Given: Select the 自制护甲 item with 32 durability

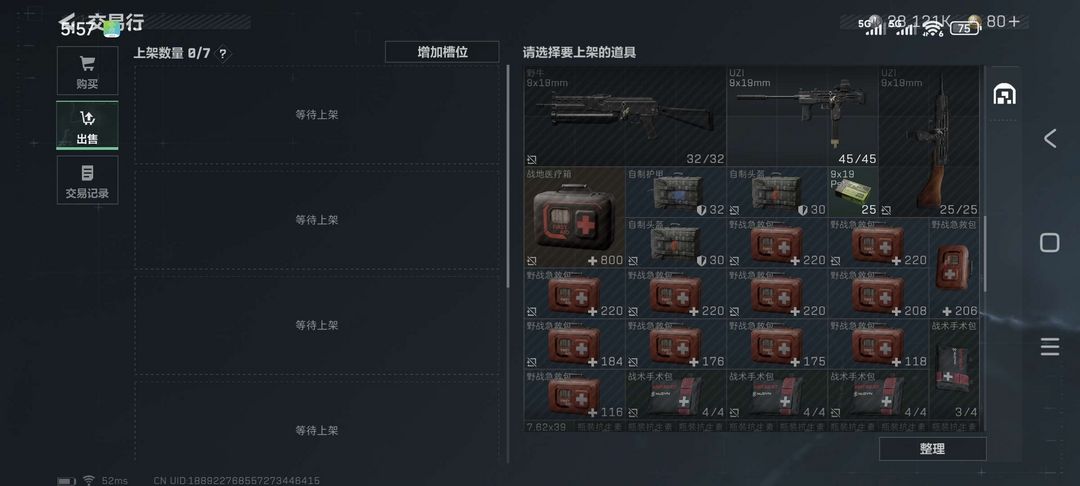Looking at the screenshot, I should (x=676, y=192).
